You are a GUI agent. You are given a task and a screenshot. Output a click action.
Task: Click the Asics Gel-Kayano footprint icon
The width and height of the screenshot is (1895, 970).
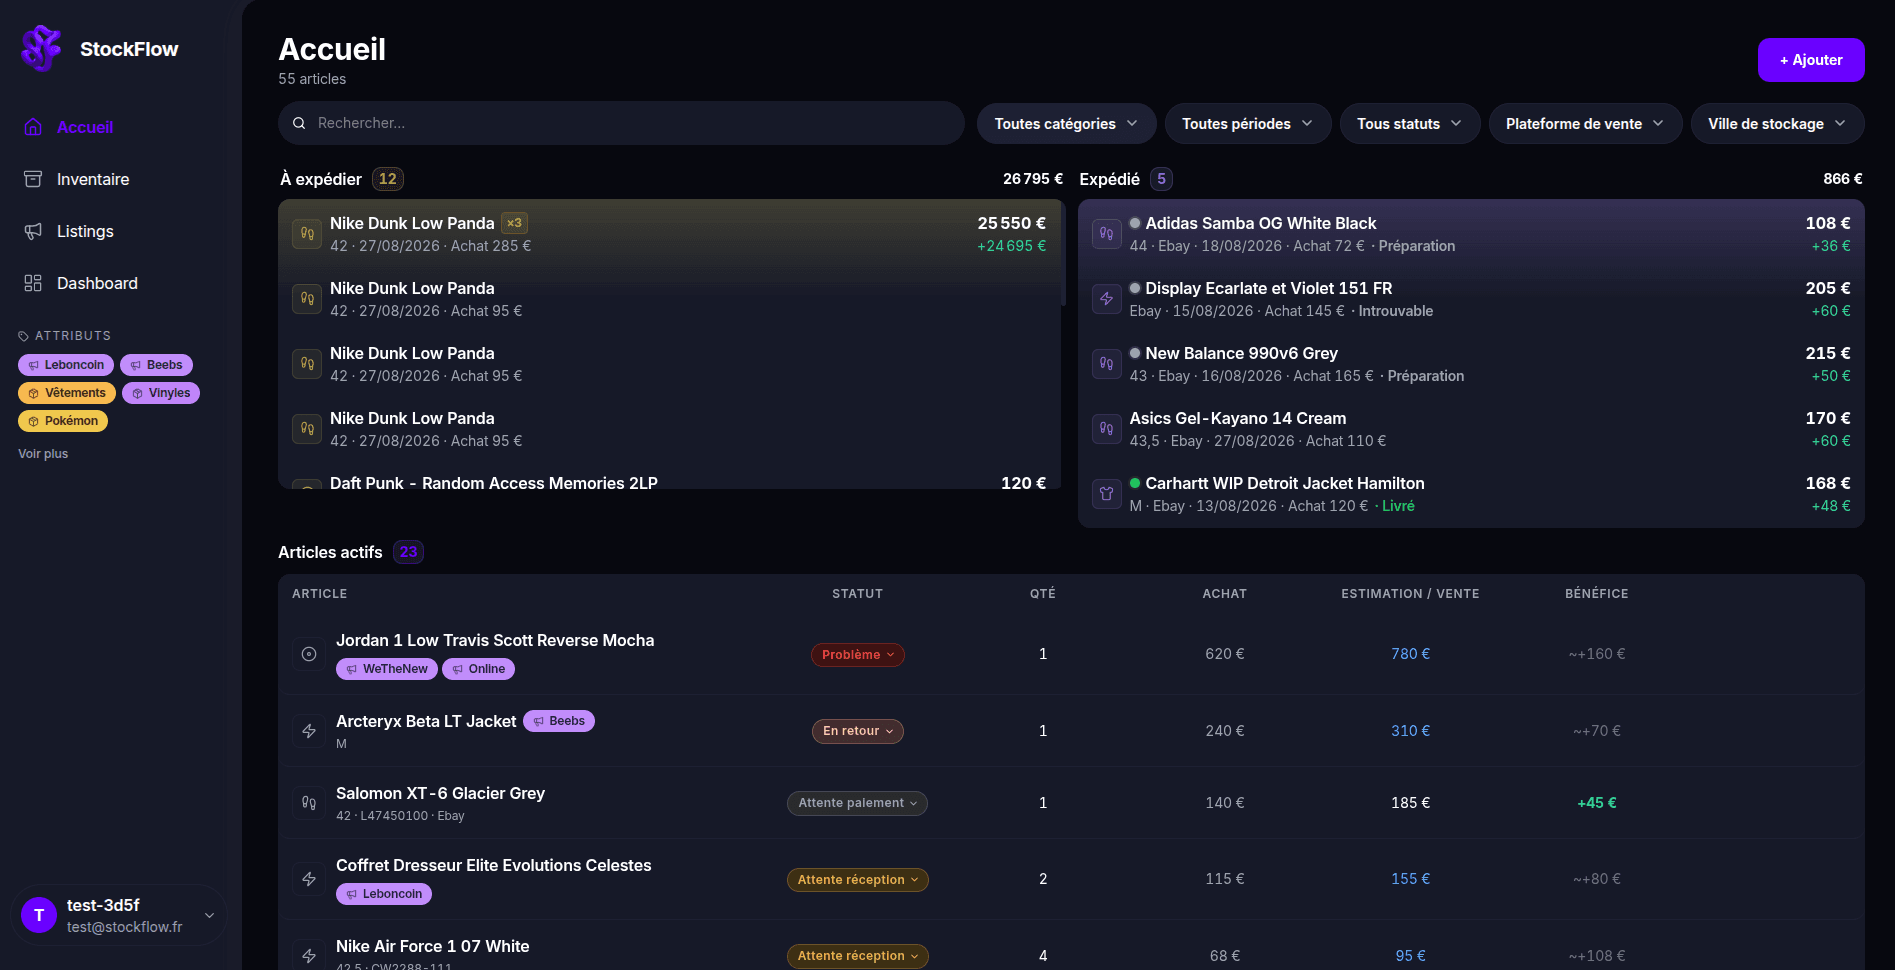(x=1106, y=429)
